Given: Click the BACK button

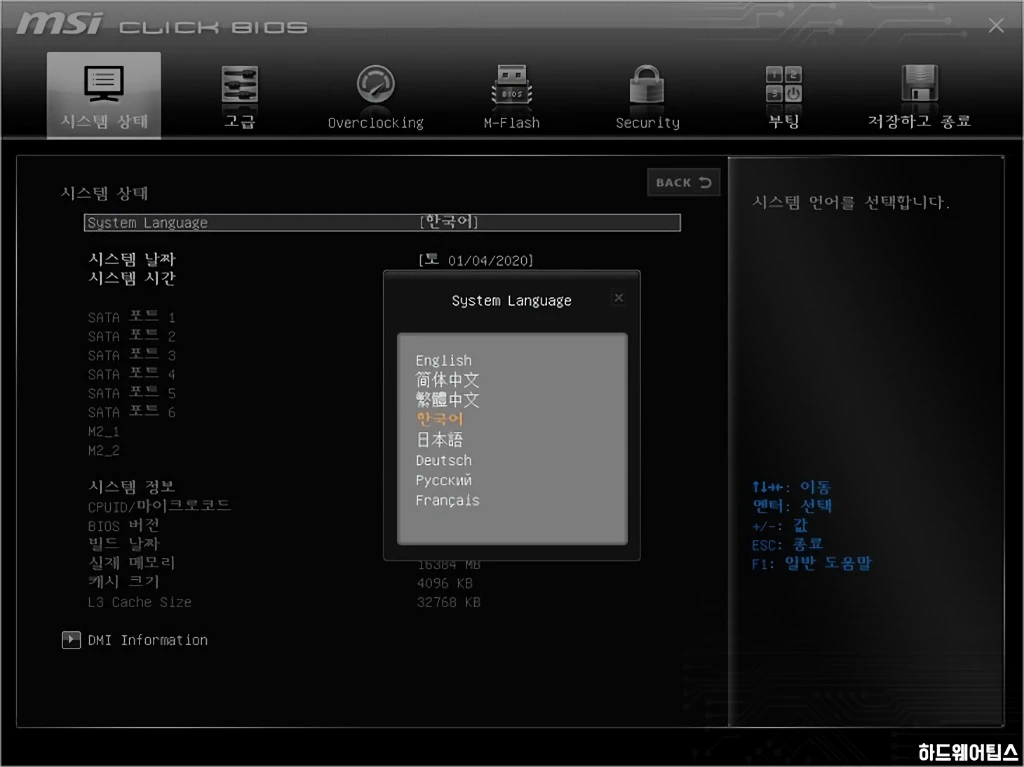Looking at the screenshot, I should [683, 182].
